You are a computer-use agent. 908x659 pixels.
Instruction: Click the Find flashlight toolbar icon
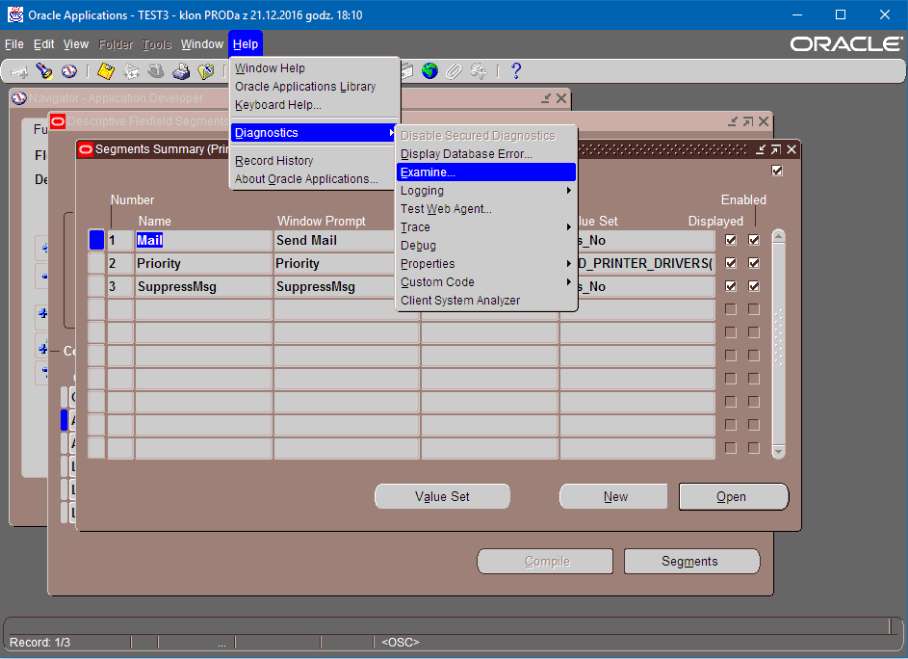(x=44, y=71)
